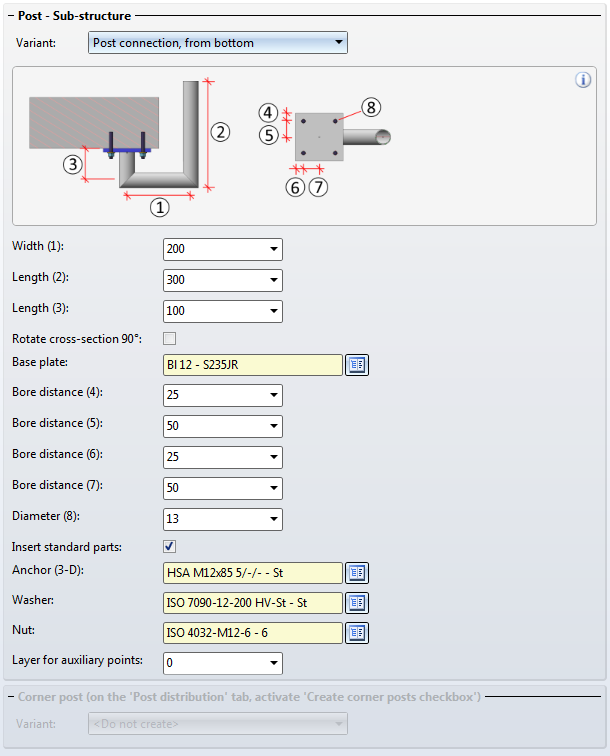Screen dimensions: 610x756
Task: Open catalogue browser for Washer
Action: (357, 603)
